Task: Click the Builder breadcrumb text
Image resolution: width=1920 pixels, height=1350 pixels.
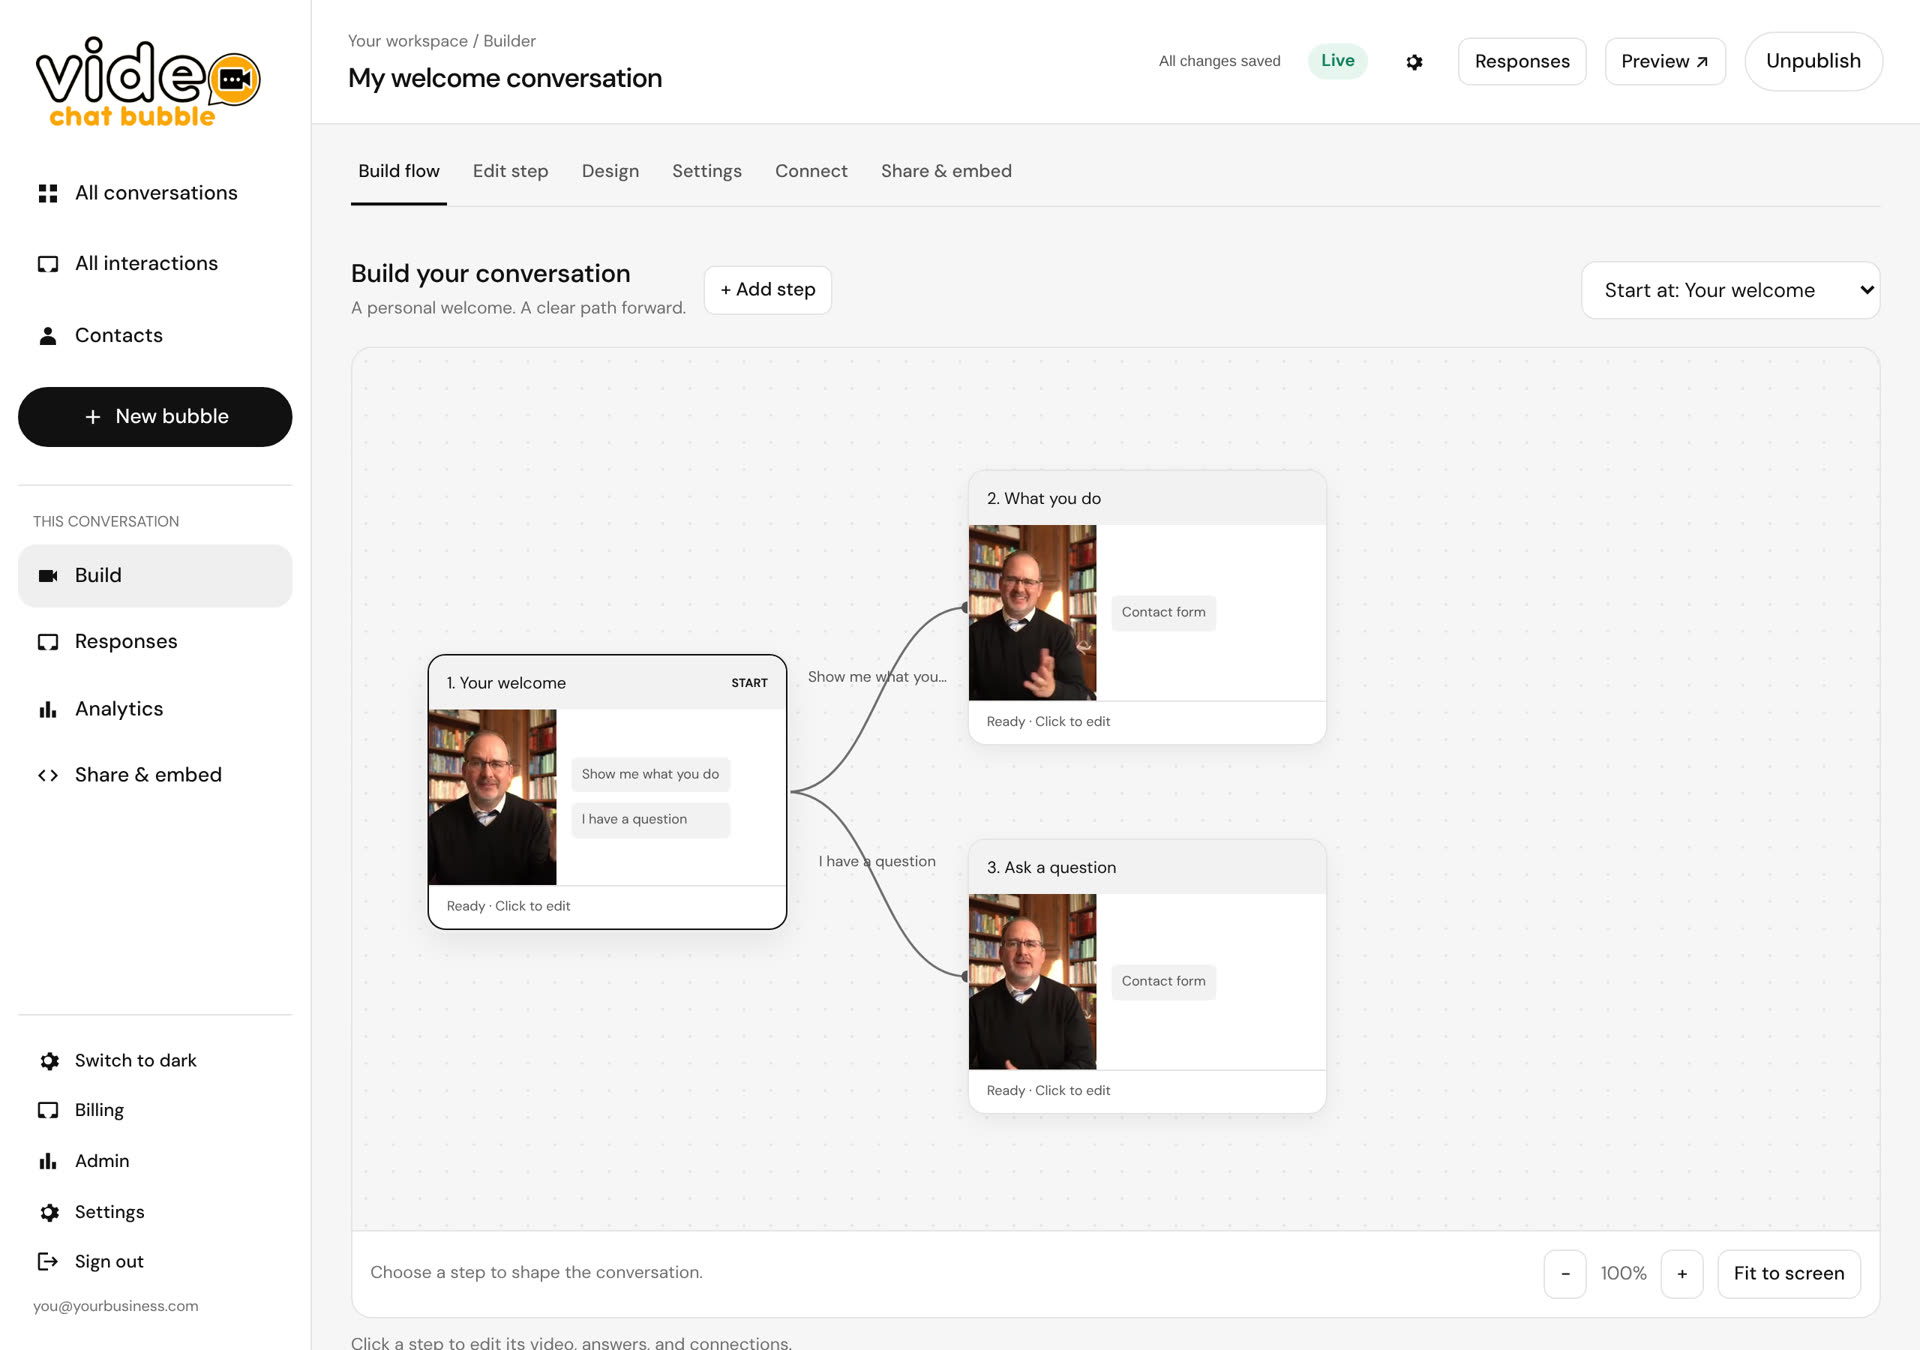Action: pos(509,41)
